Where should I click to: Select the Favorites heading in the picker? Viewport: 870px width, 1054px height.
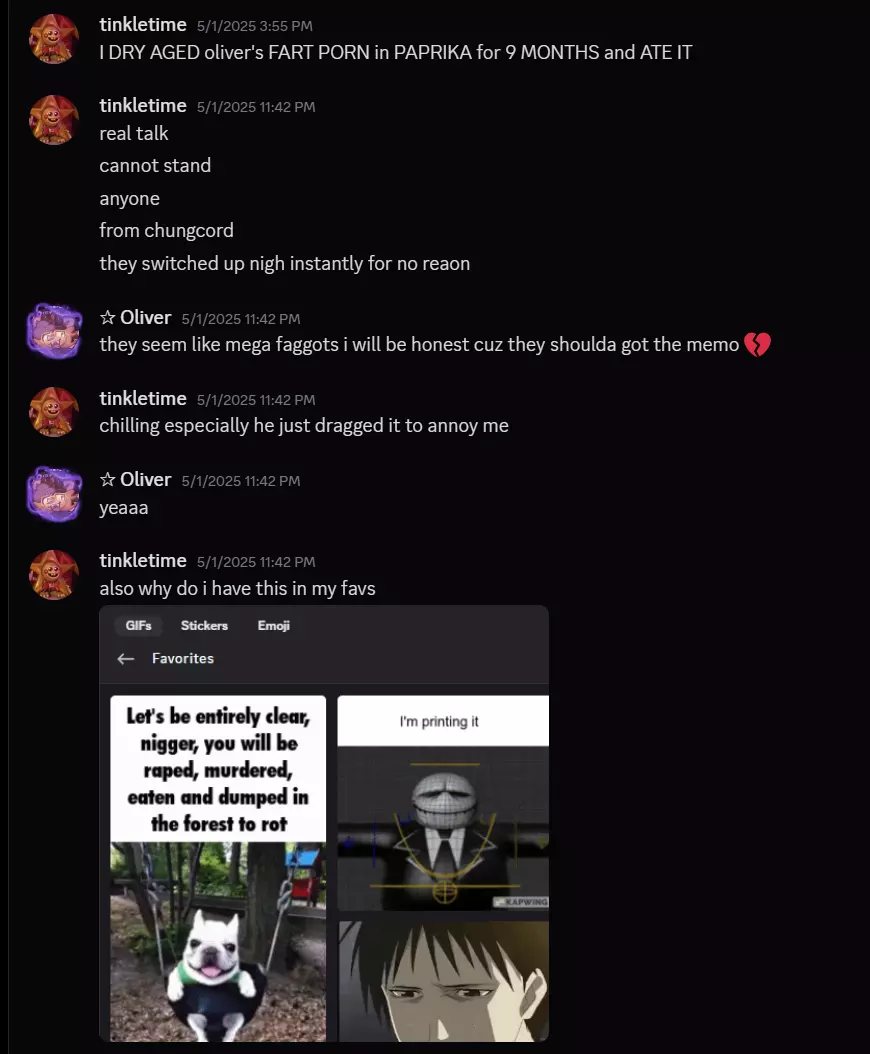click(183, 659)
